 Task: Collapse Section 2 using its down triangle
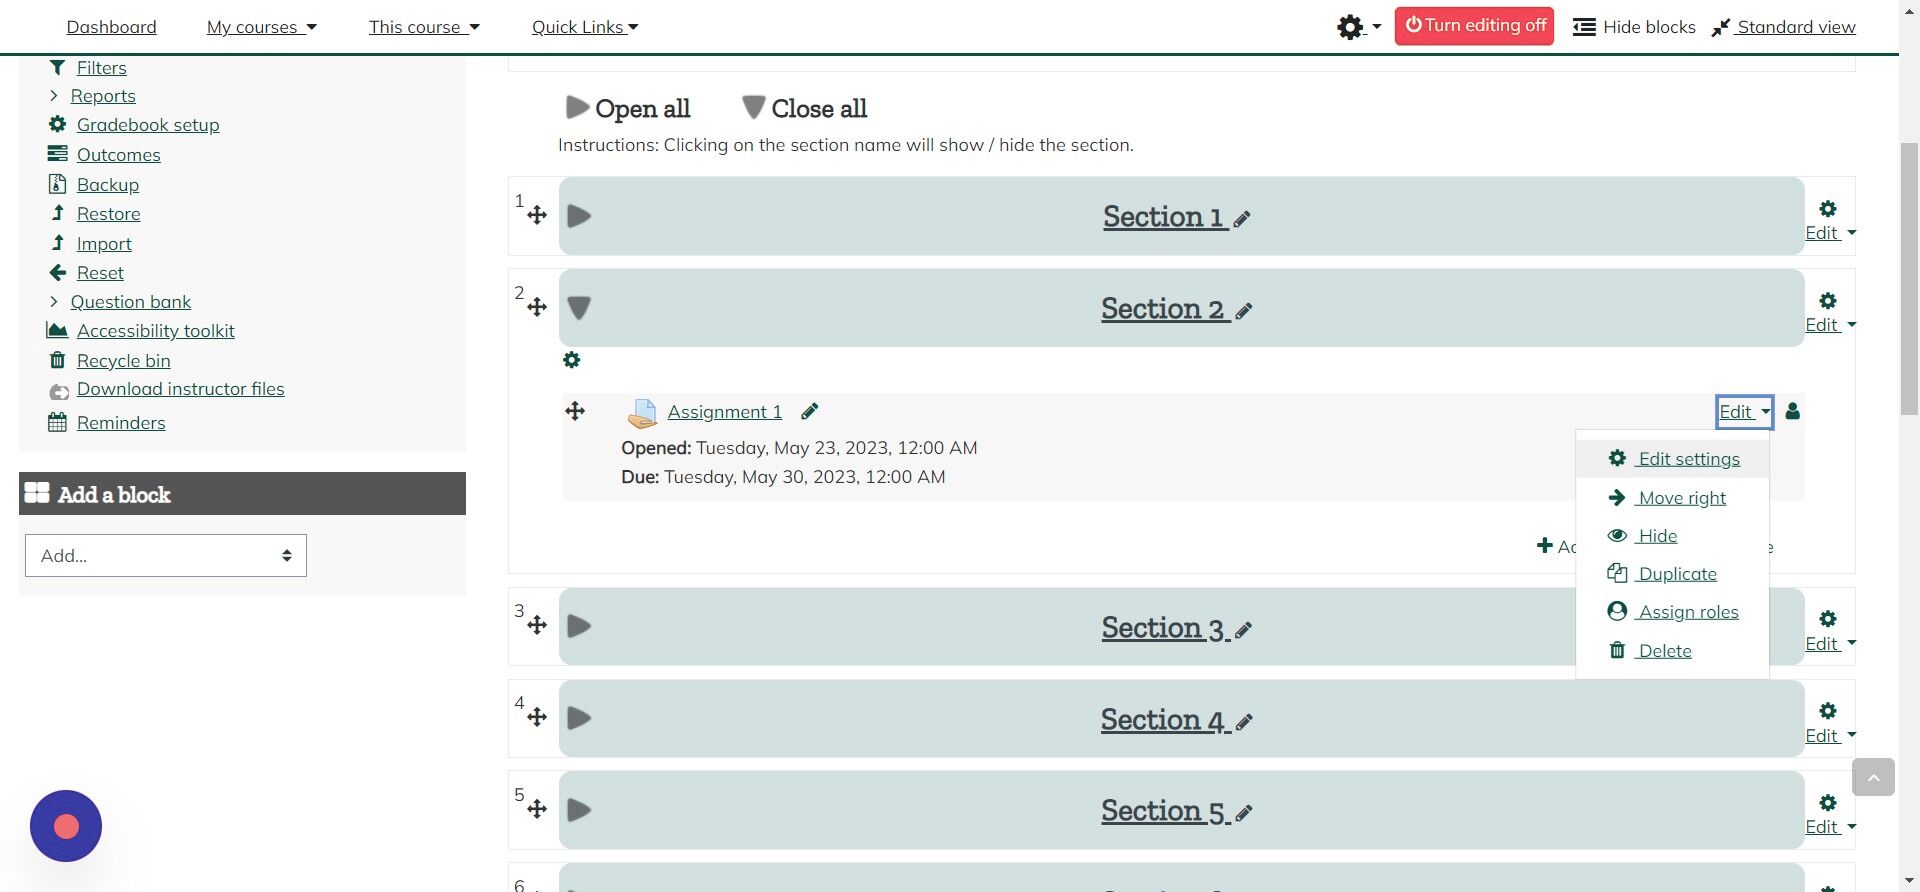pos(579,308)
